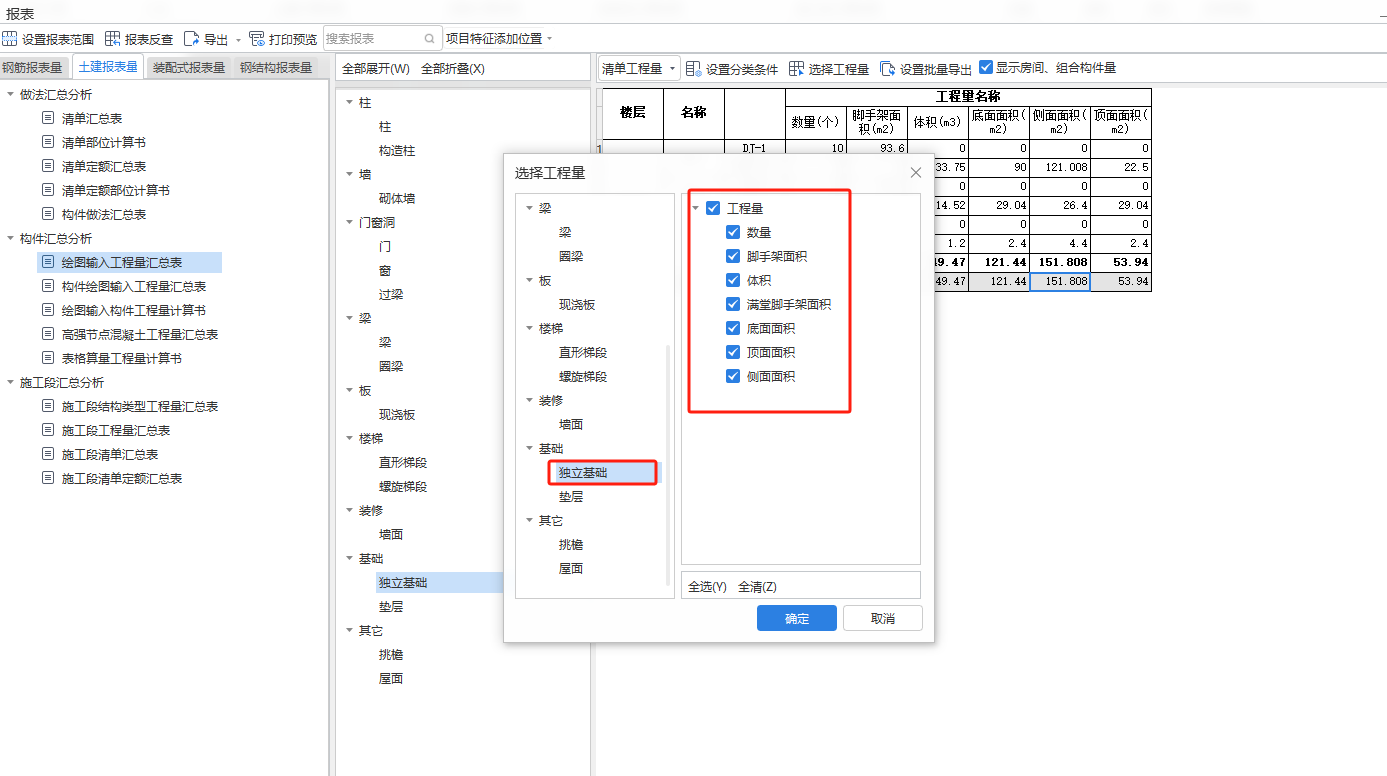
Task: Collapse the 施工段汇总分析 tree group
Action: (x=10, y=382)
